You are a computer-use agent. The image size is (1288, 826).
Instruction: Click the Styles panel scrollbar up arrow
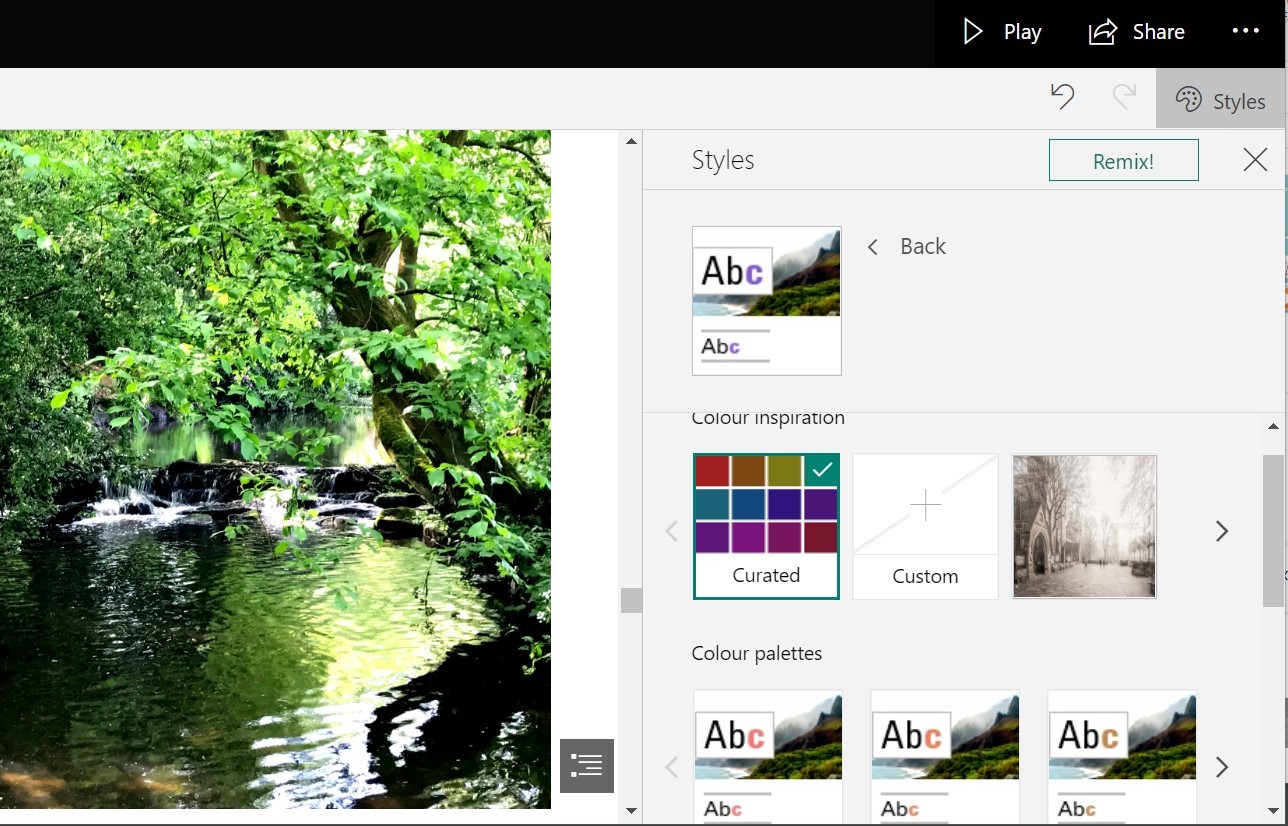(1273, 427)
